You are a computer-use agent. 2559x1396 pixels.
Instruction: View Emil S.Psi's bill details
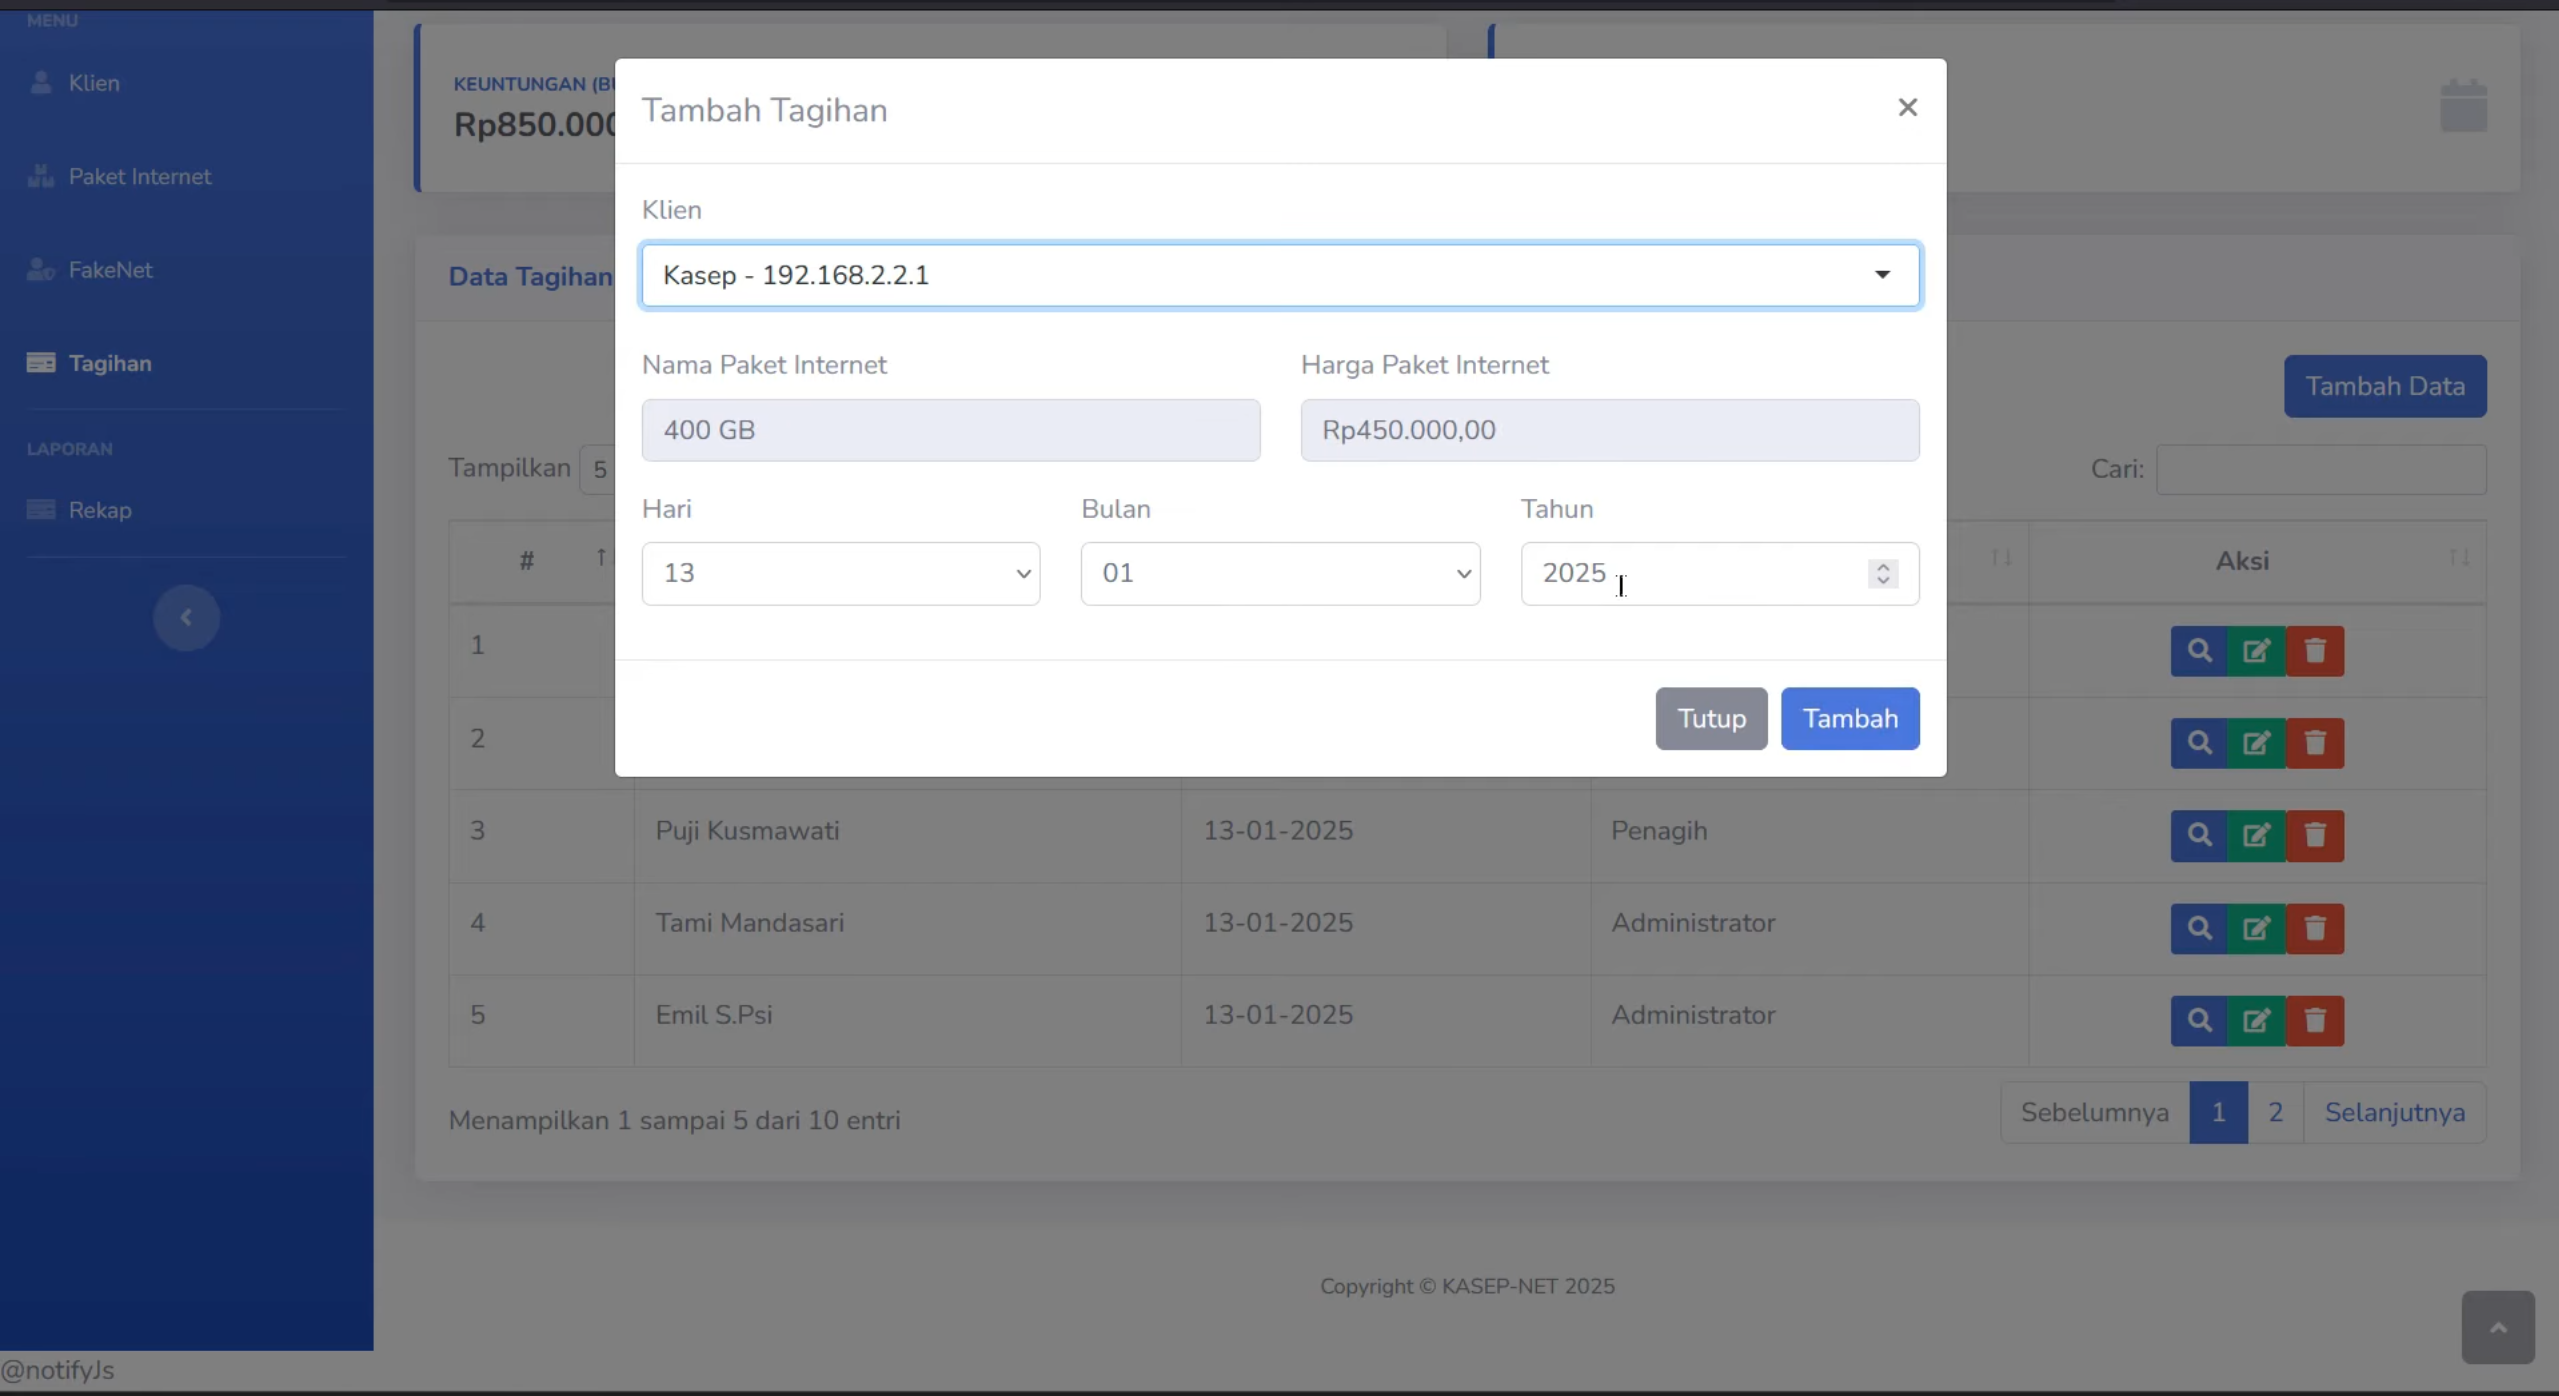click(2199, 1020)
